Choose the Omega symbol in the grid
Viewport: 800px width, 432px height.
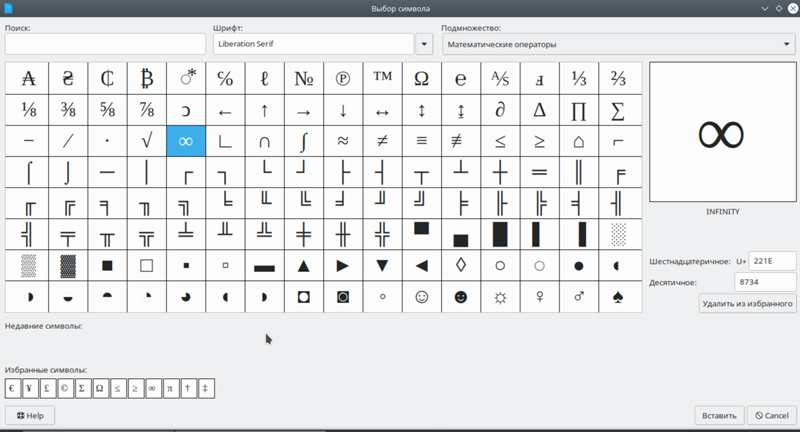(x=421, y=79)
